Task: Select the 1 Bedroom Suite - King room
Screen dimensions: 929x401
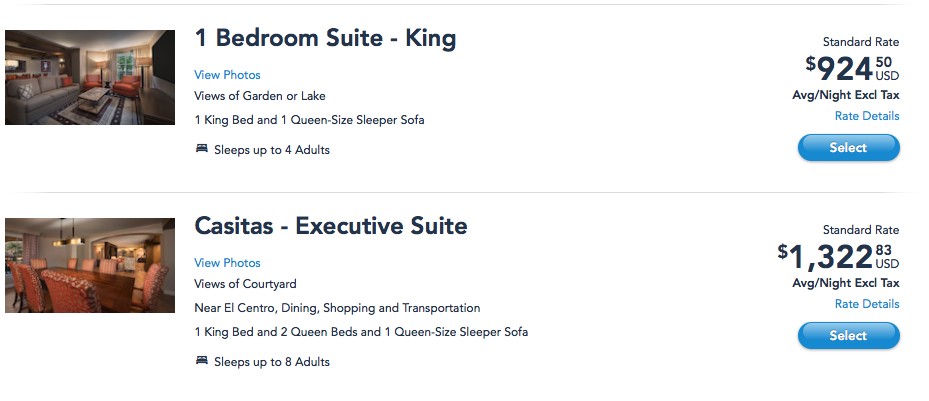Action: [x=848, y=148]
